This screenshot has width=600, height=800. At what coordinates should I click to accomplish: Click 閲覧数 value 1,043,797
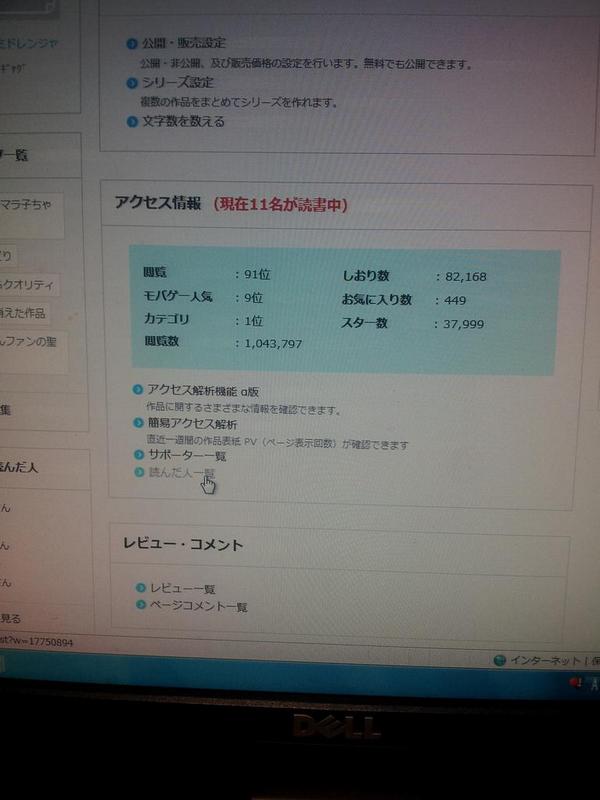(x=273, y=344)
